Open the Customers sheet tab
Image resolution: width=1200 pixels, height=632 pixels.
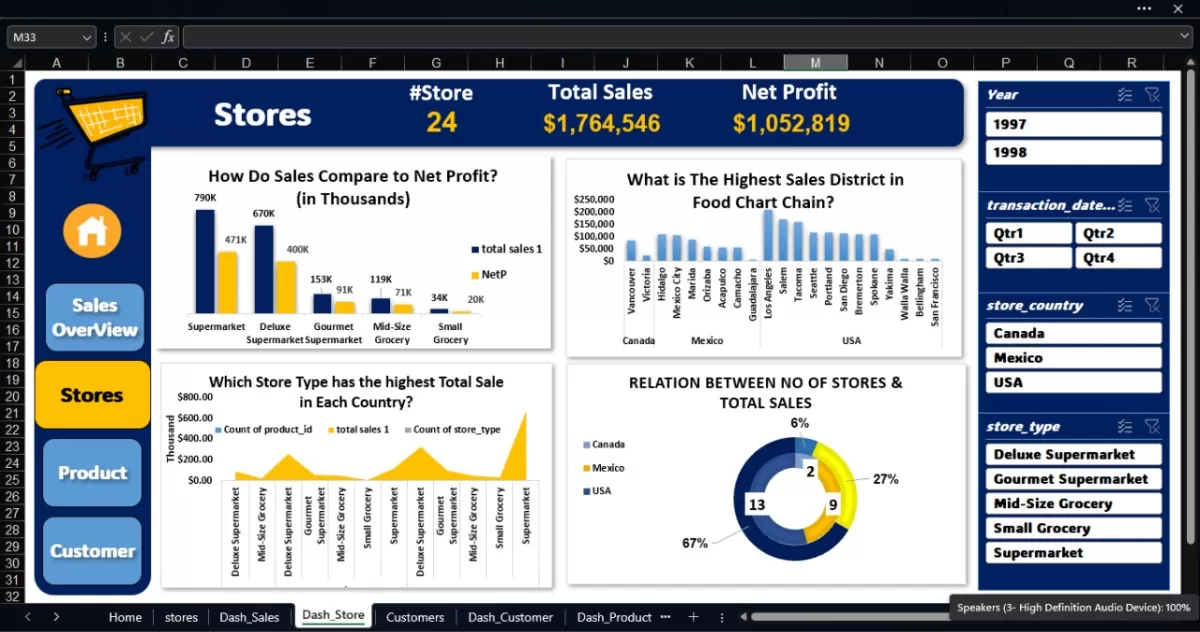click(414, 617)
